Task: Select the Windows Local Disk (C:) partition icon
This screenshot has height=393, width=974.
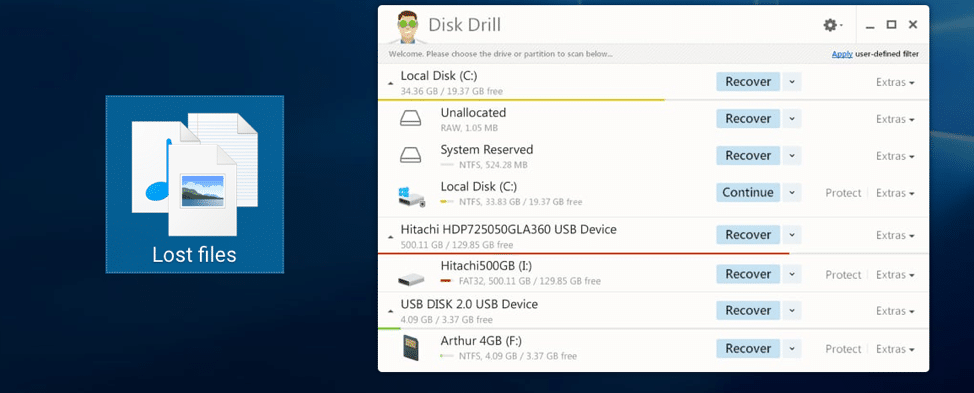Action: coord(411,196)
